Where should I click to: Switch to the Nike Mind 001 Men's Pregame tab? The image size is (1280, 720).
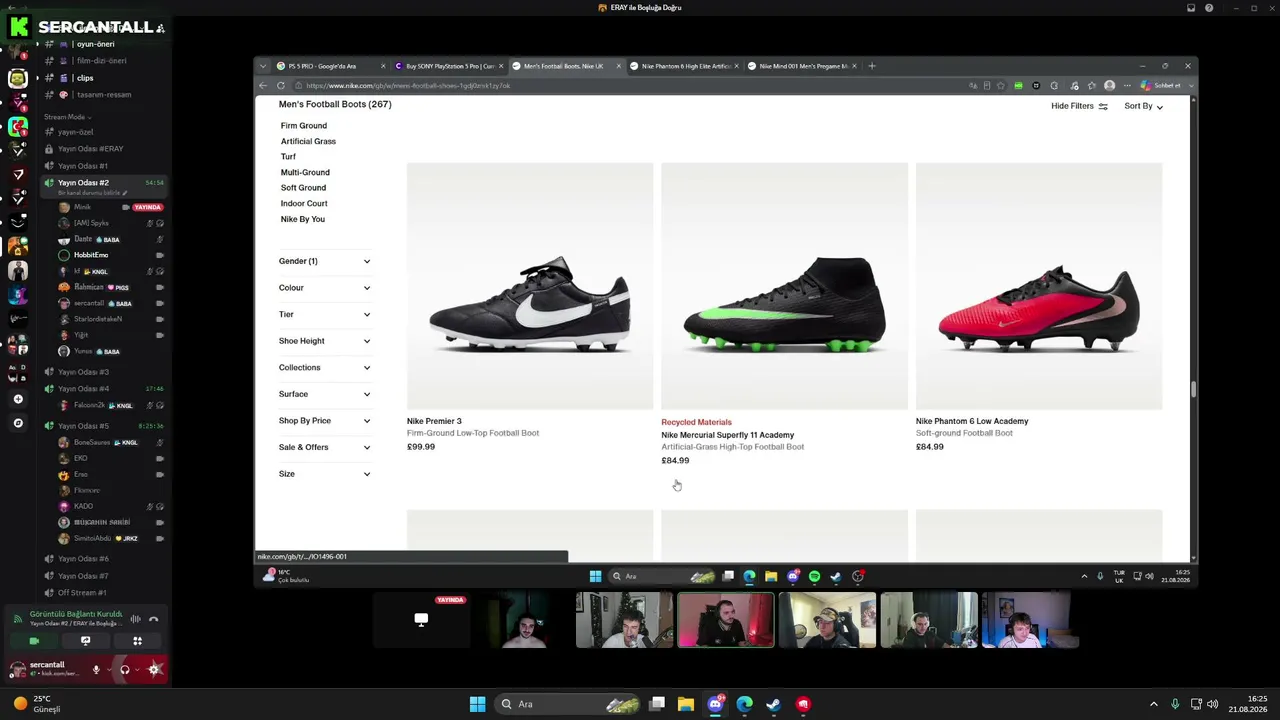pos(802,66)
